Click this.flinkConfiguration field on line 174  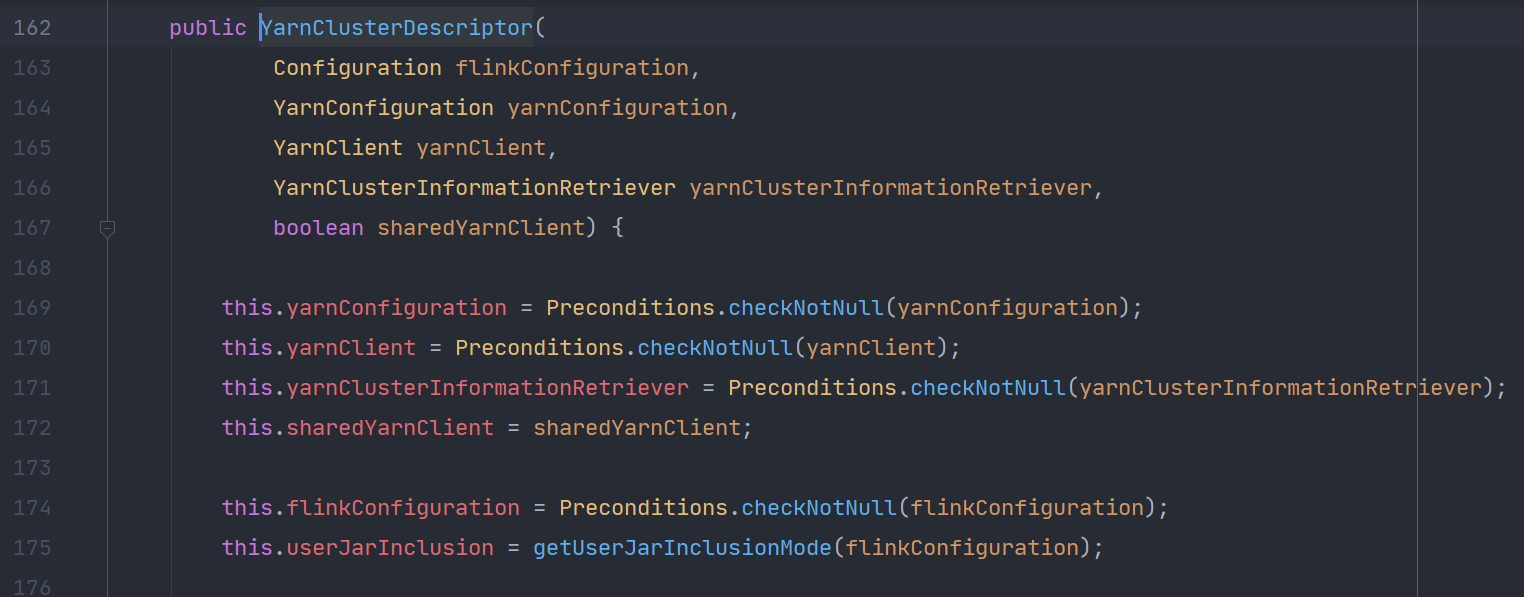click(x=403, y=508)
